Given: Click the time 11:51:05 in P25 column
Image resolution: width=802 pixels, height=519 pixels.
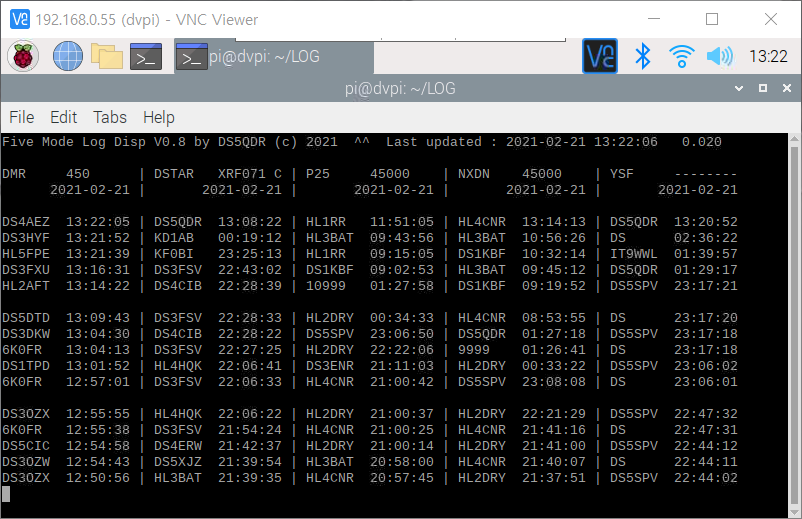Looking at the screenshot, I should pyautogui.click(x=402, y=222).
